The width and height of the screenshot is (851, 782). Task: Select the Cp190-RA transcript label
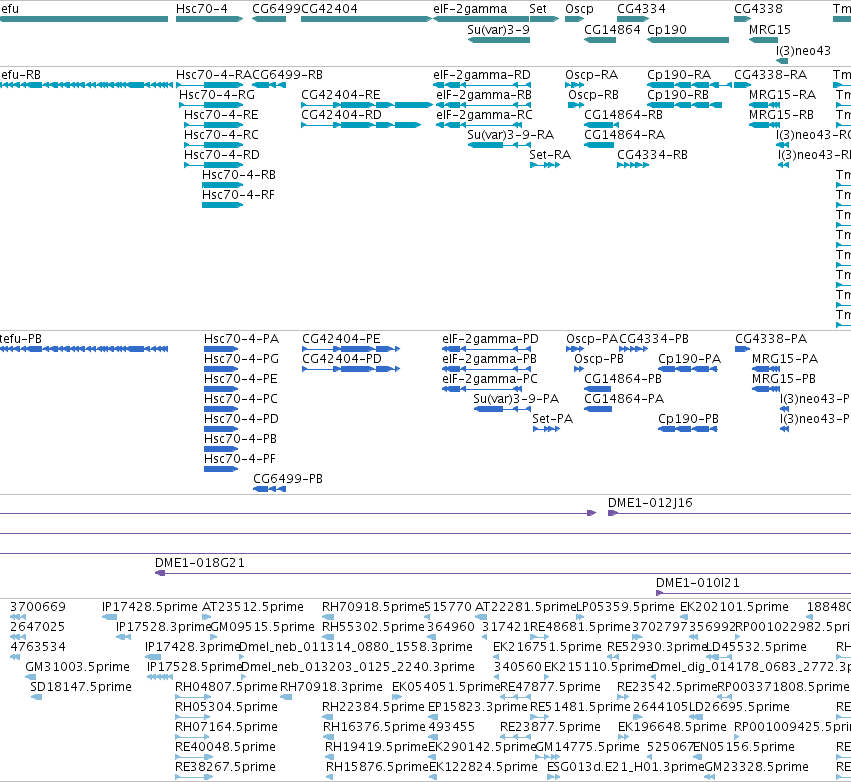[678, 75]
